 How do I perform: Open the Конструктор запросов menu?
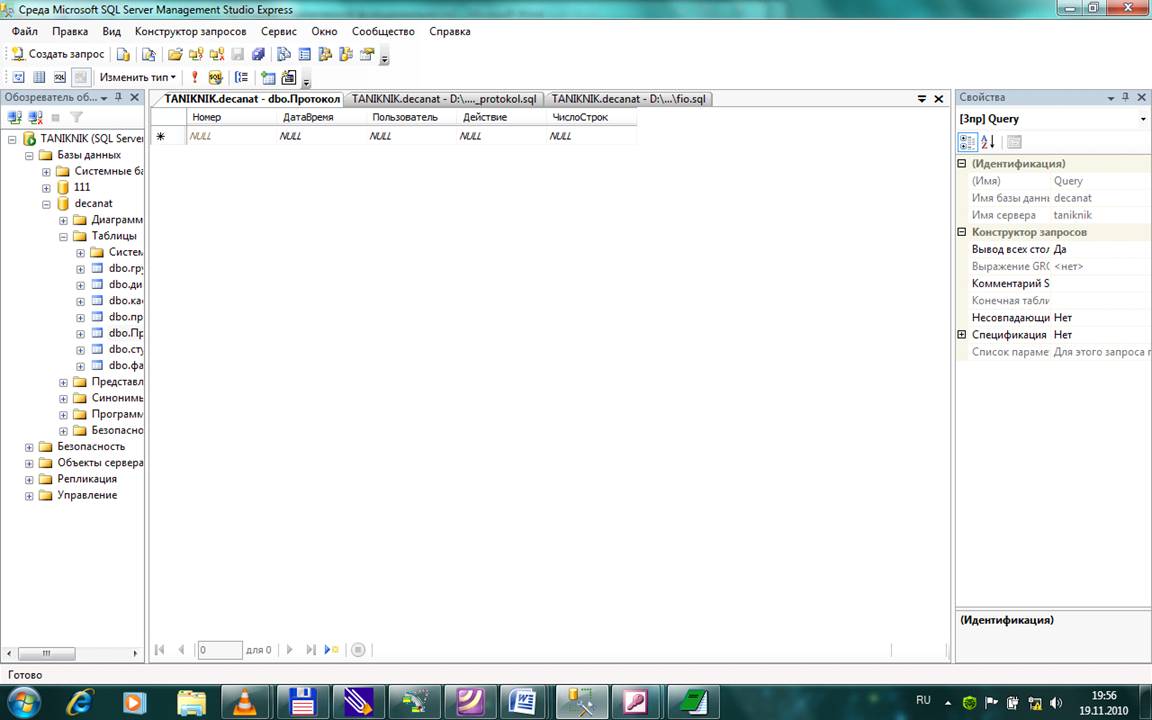190,31
